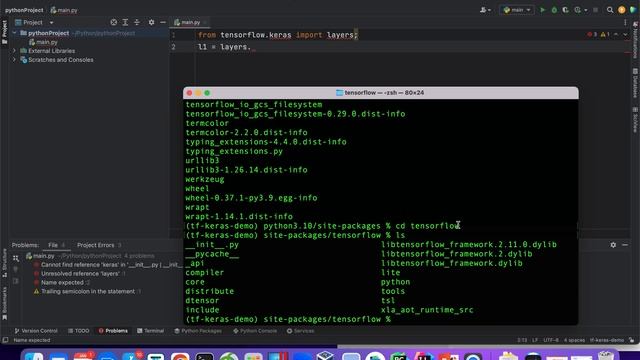The image size is (640, 360).
Task: Click pythonProject in the navigation breadcrumb
Action: click(x=24, y=10)
